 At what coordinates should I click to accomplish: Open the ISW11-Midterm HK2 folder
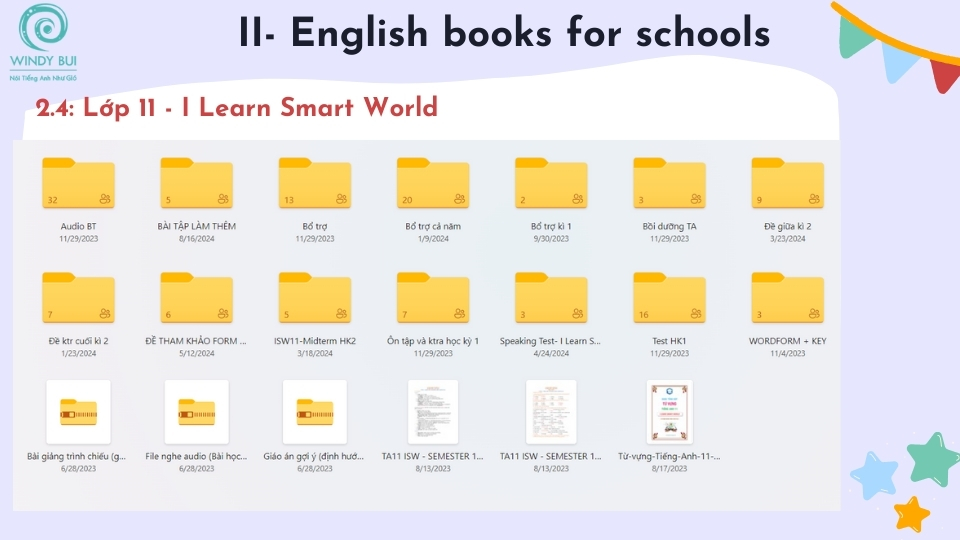click(314, 299)
